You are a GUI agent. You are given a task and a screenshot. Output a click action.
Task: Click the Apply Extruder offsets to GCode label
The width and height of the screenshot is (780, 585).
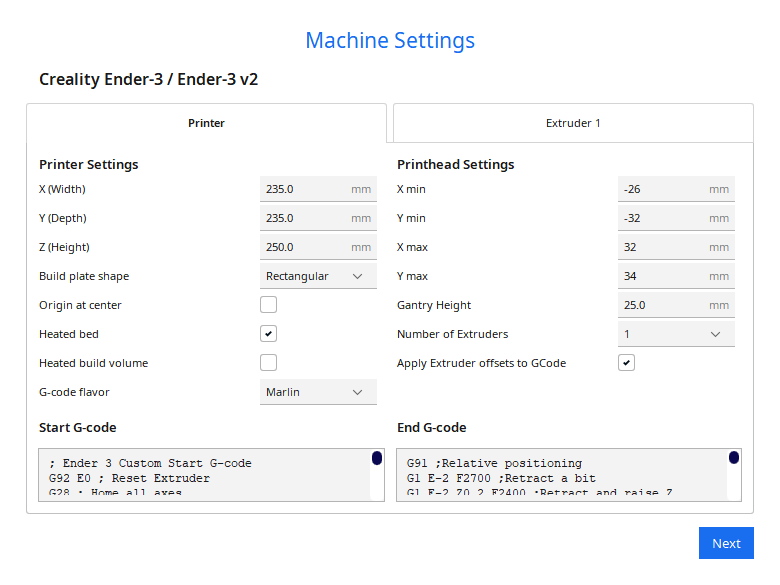(482, 363)
